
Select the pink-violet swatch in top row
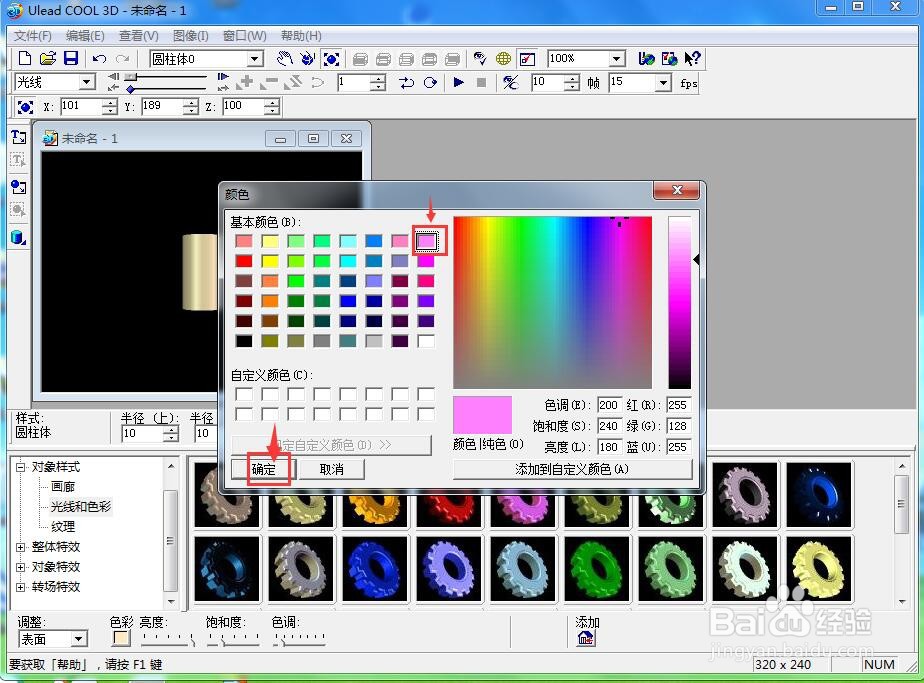[x=426, y=240]
